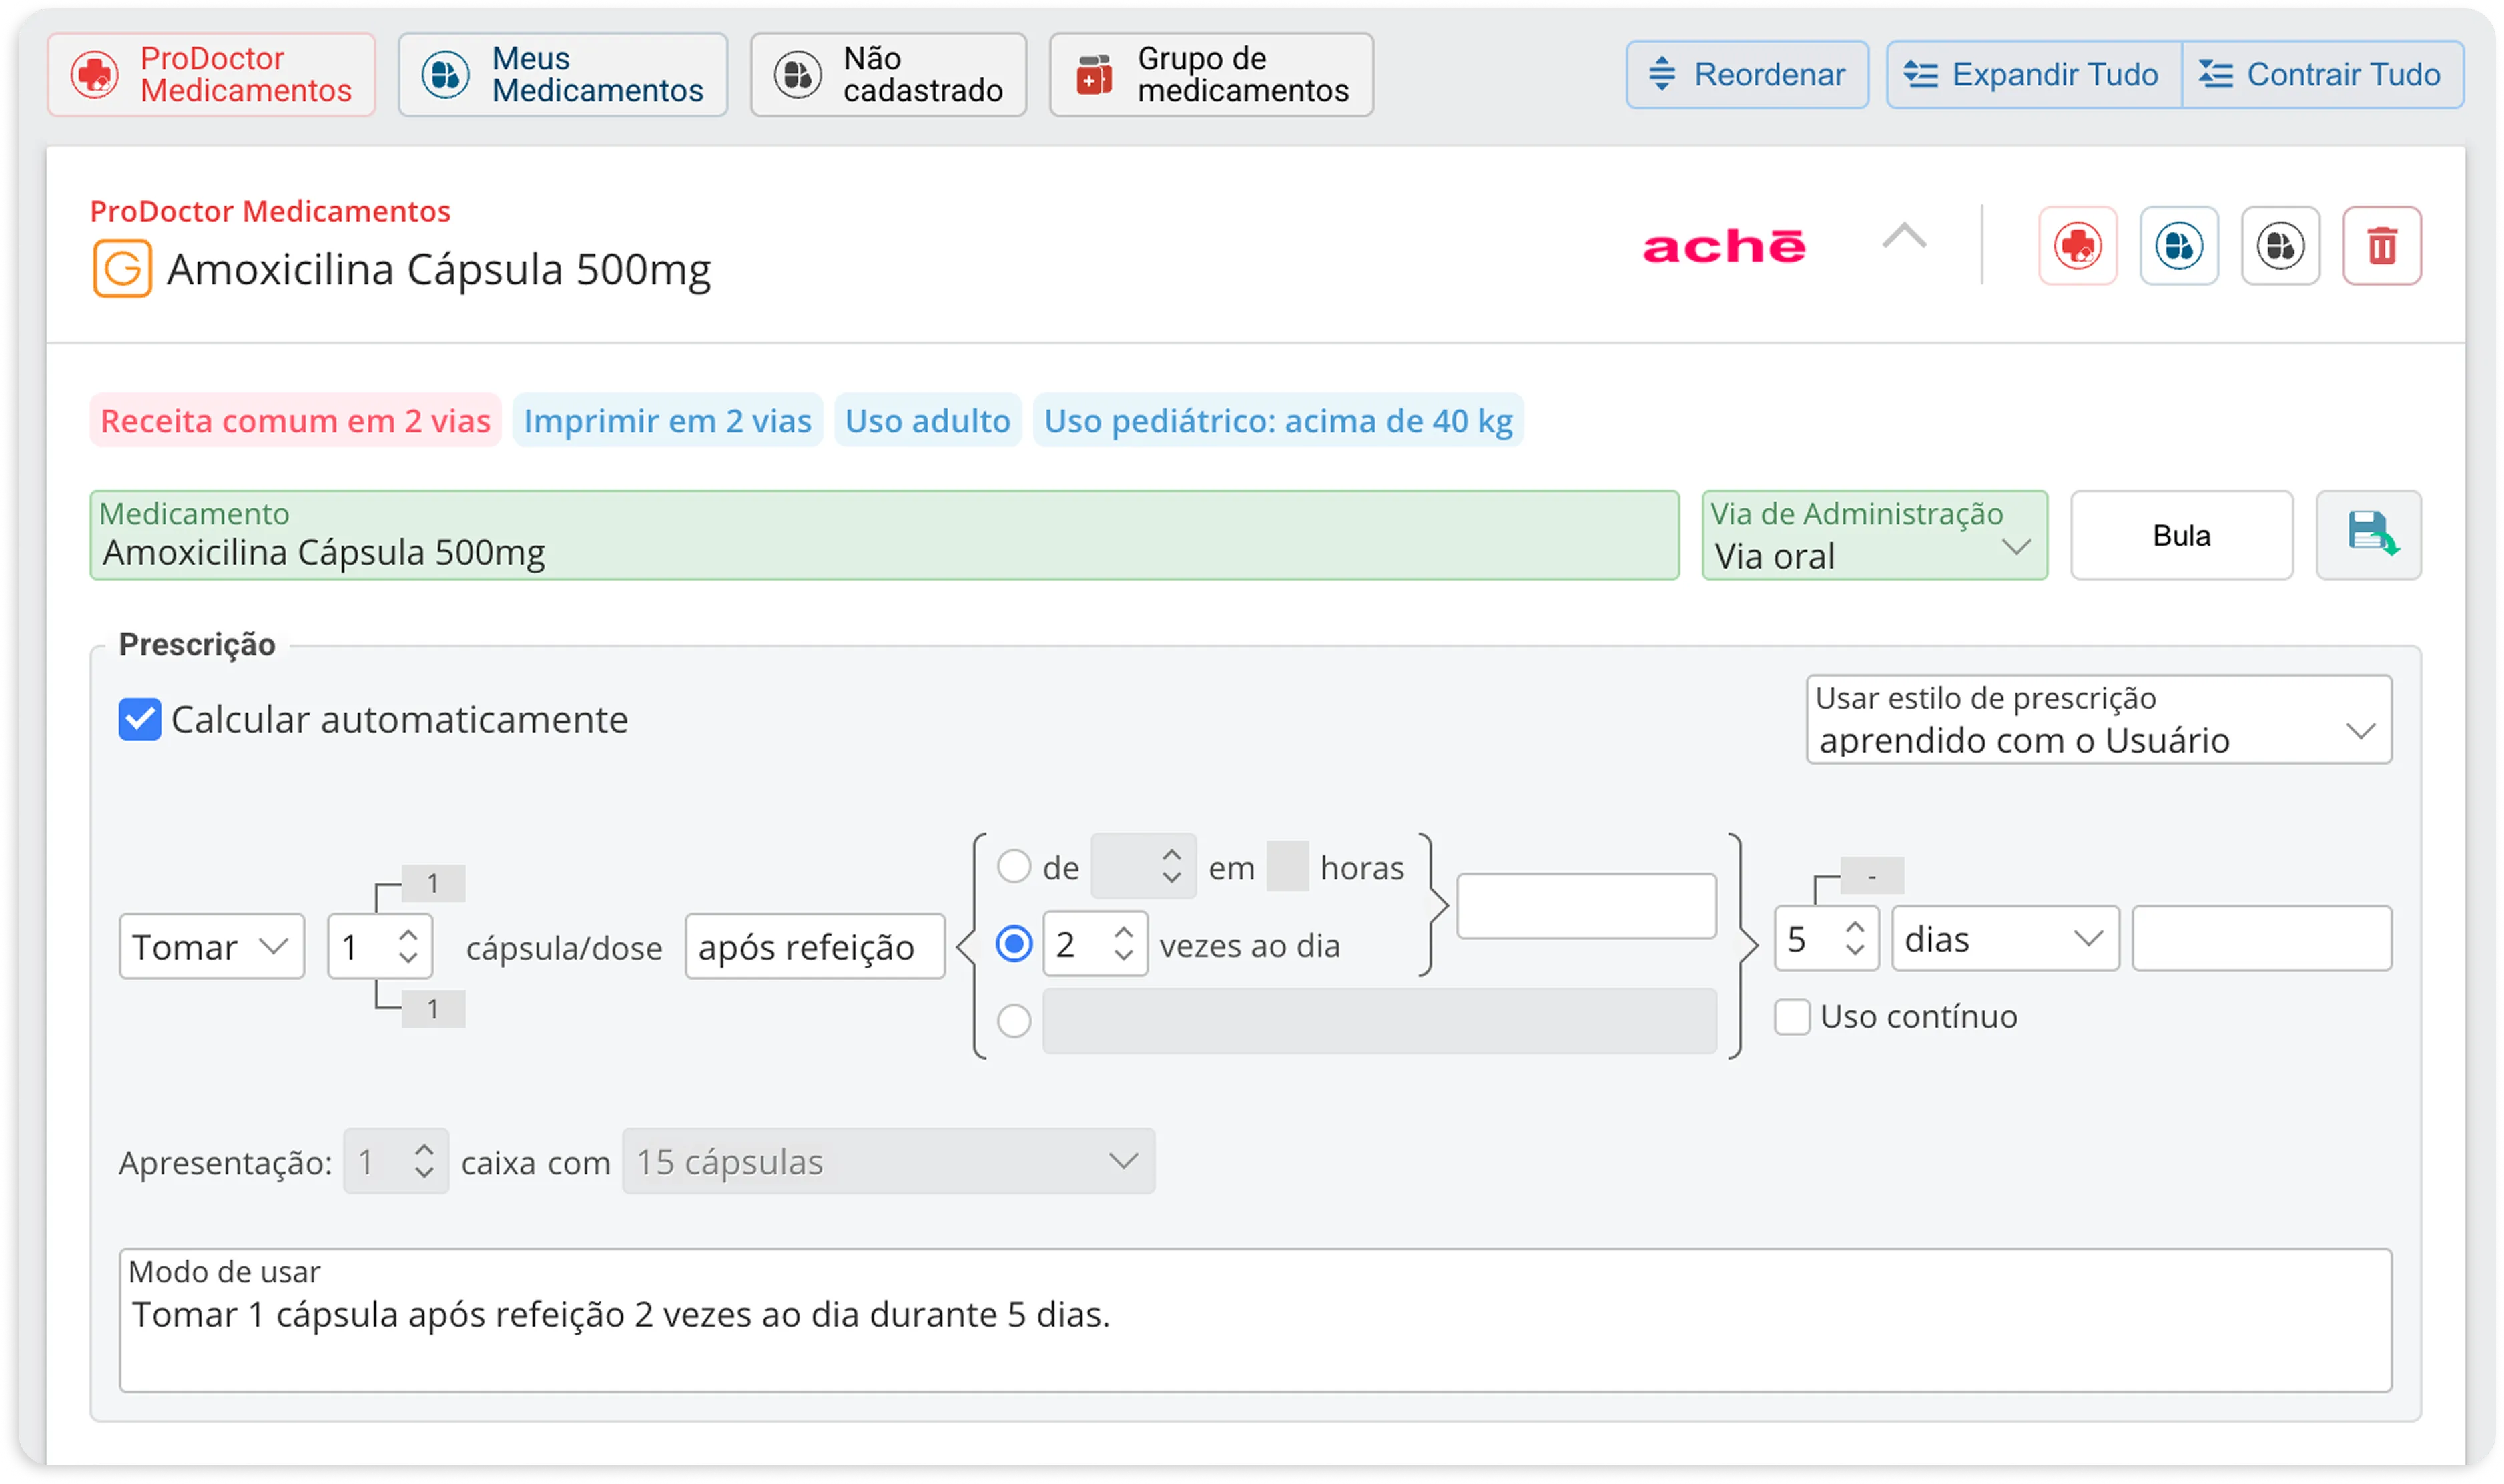Click Expandir Tudo button

click(2034, 75)
